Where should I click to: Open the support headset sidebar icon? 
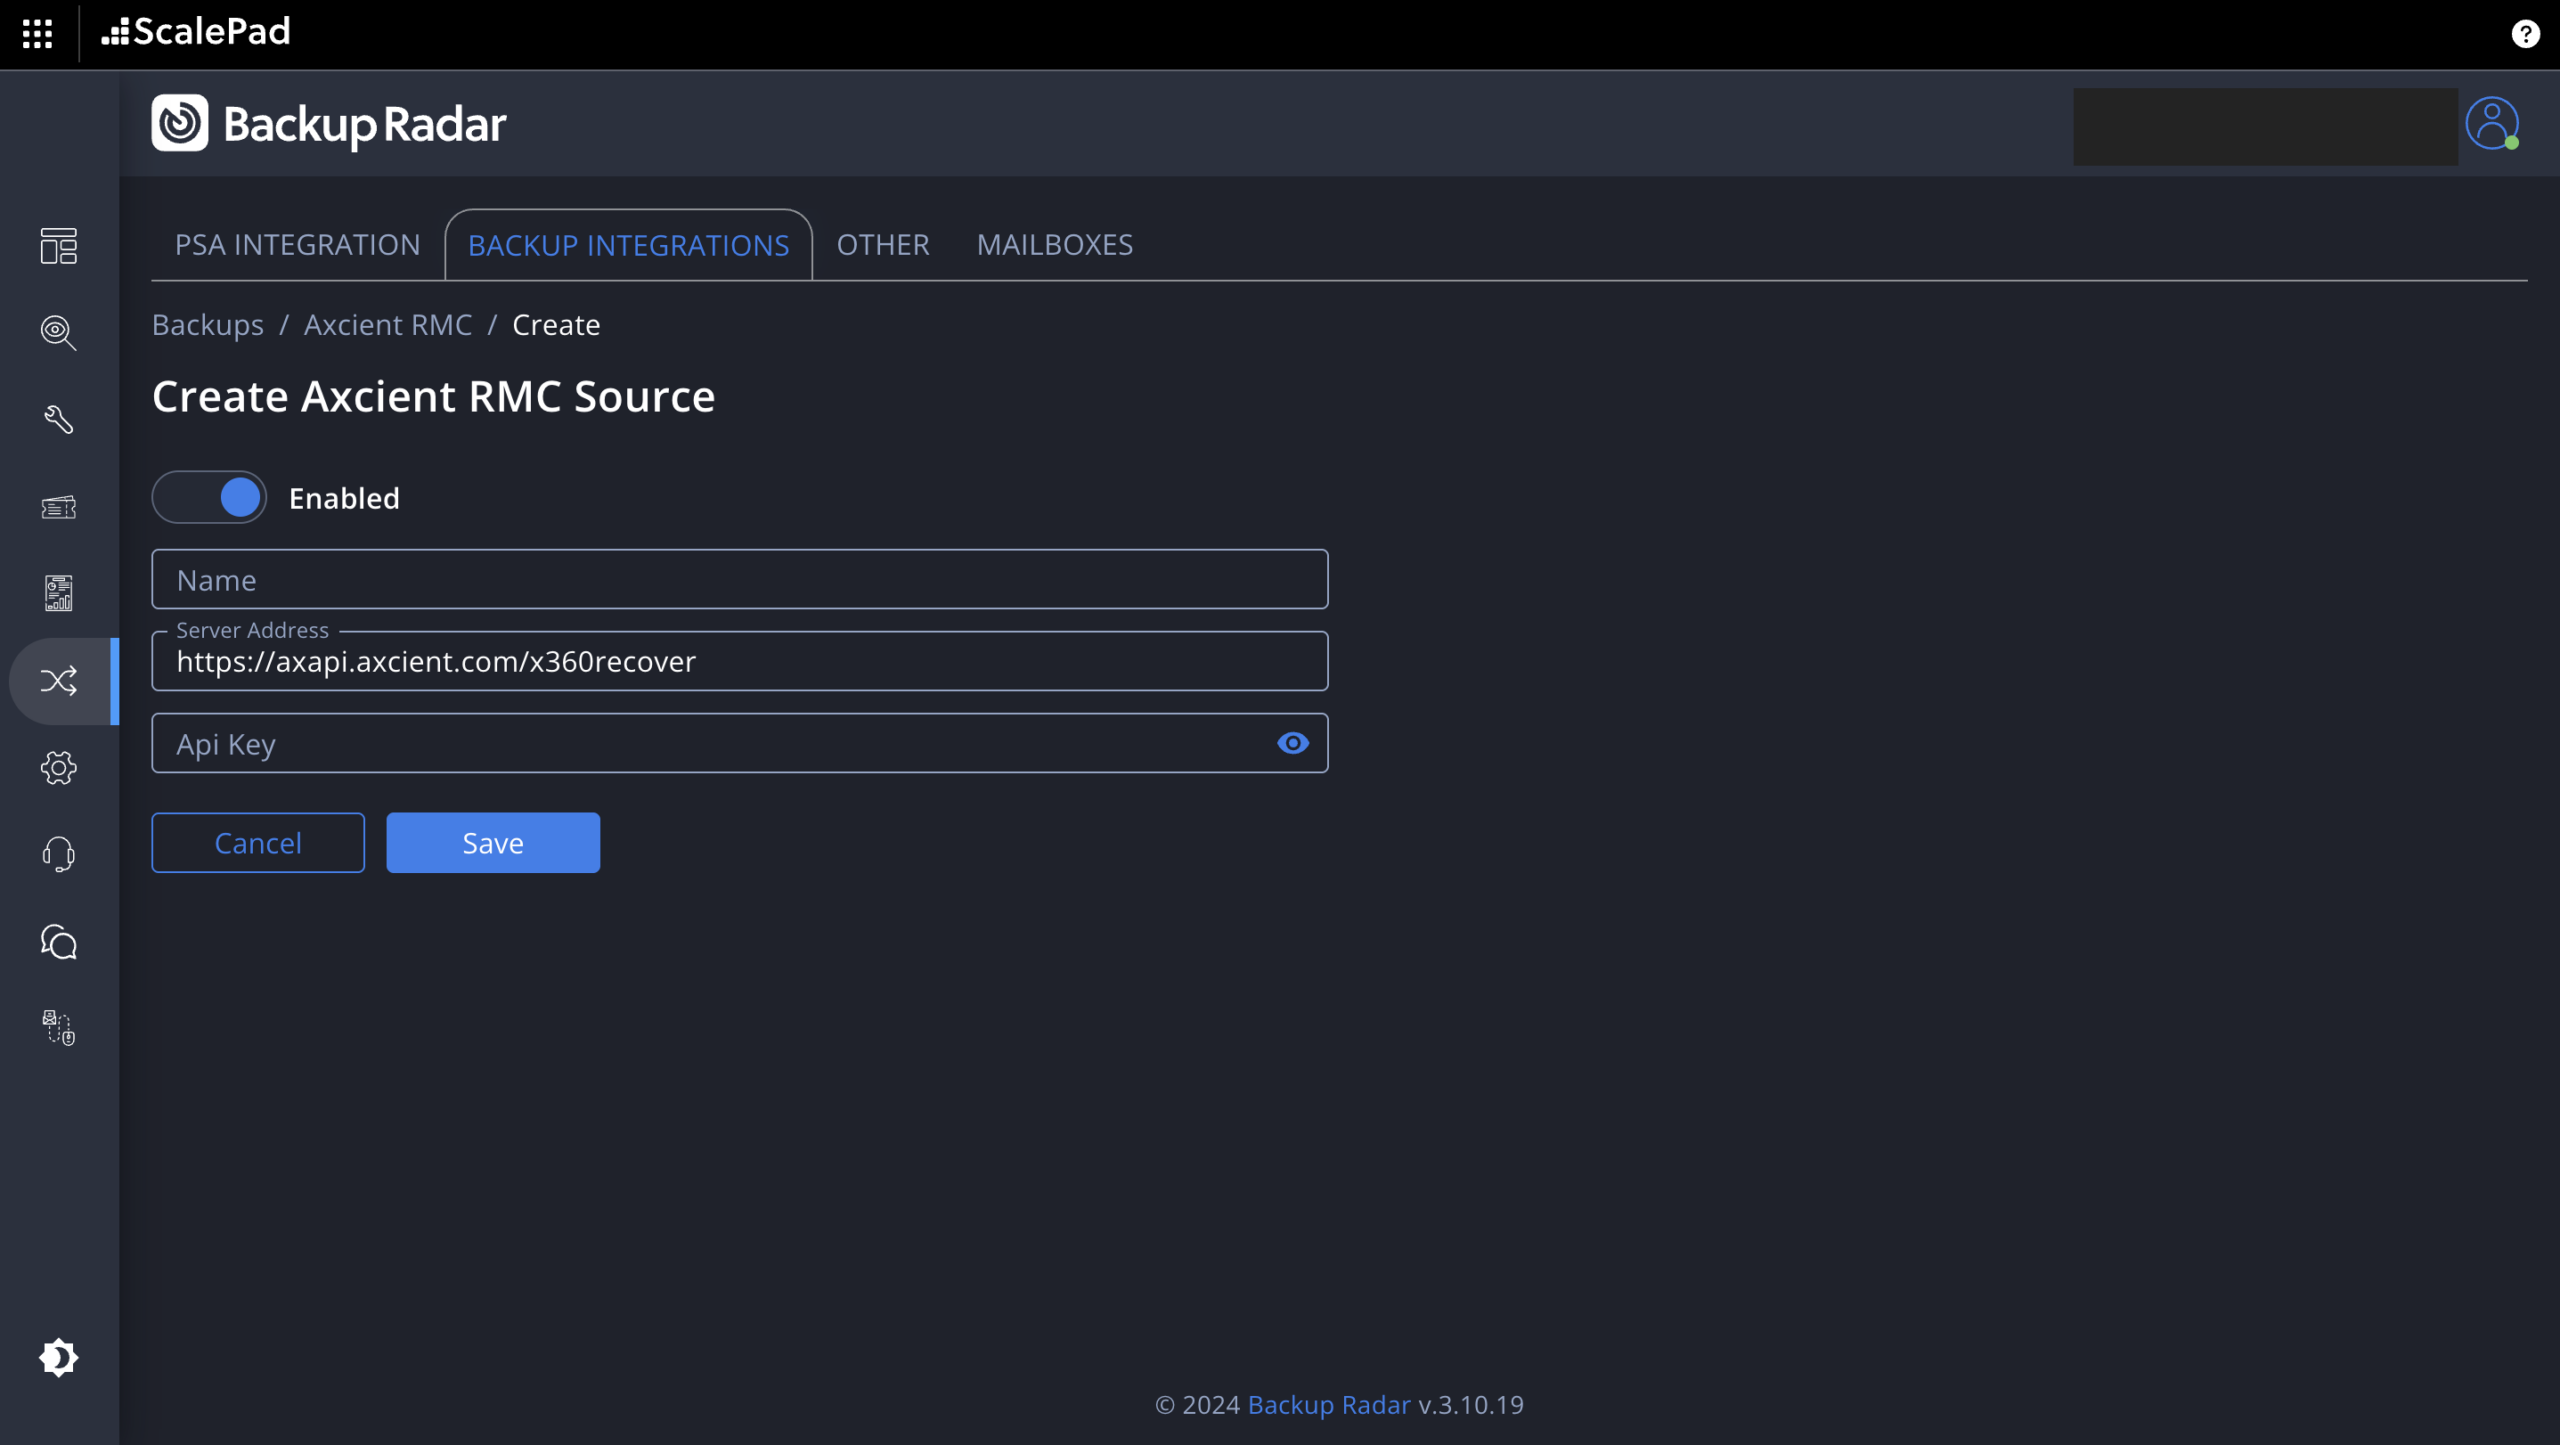58,855
